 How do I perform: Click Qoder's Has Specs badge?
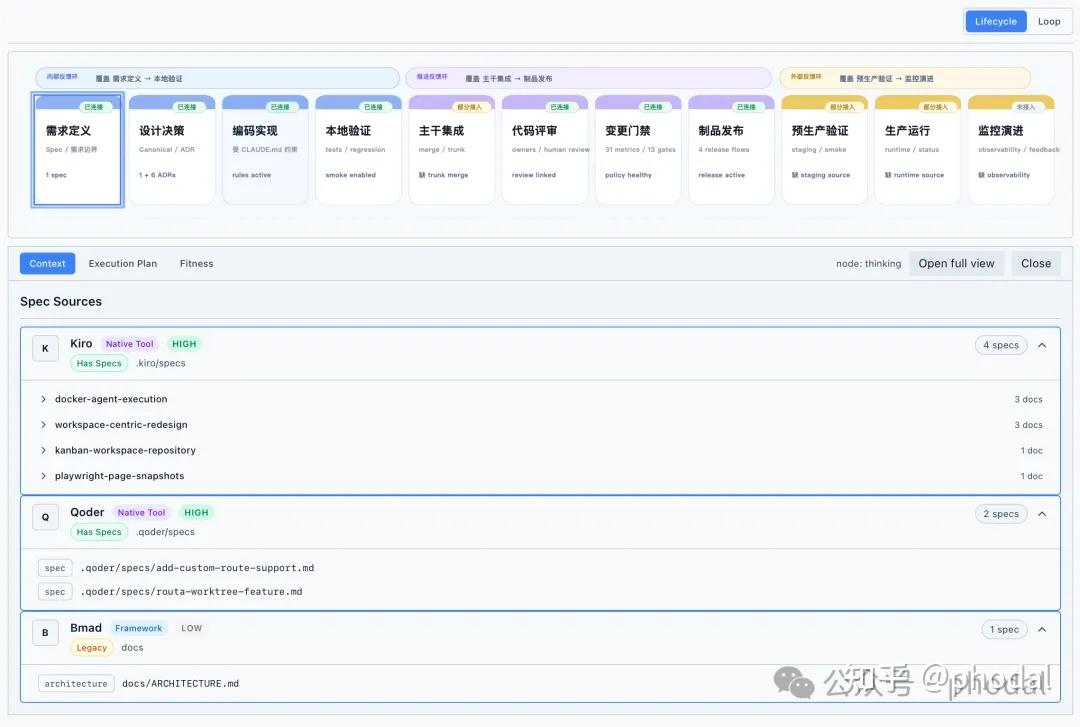[99, 532]
